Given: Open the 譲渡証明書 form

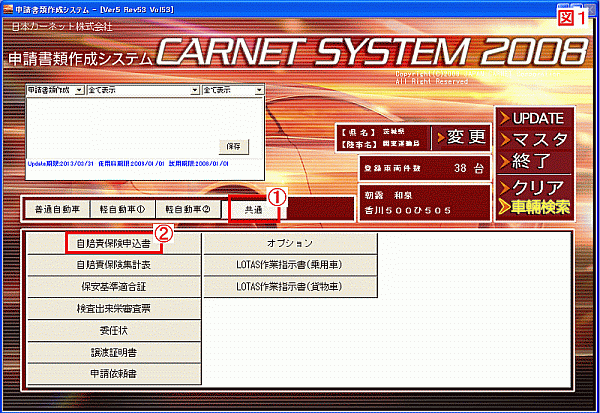Looking at the screenshot, I should [x=114, y=352].
